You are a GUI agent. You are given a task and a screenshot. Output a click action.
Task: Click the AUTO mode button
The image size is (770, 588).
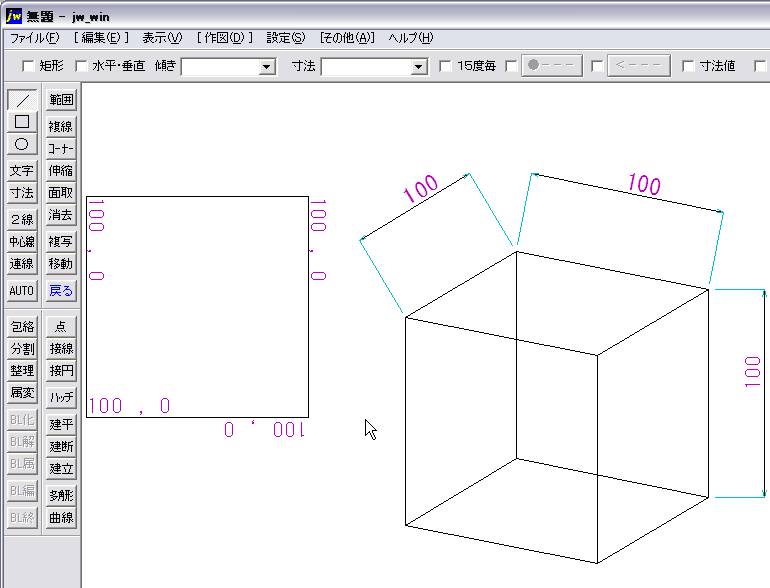tap(22, 290)
